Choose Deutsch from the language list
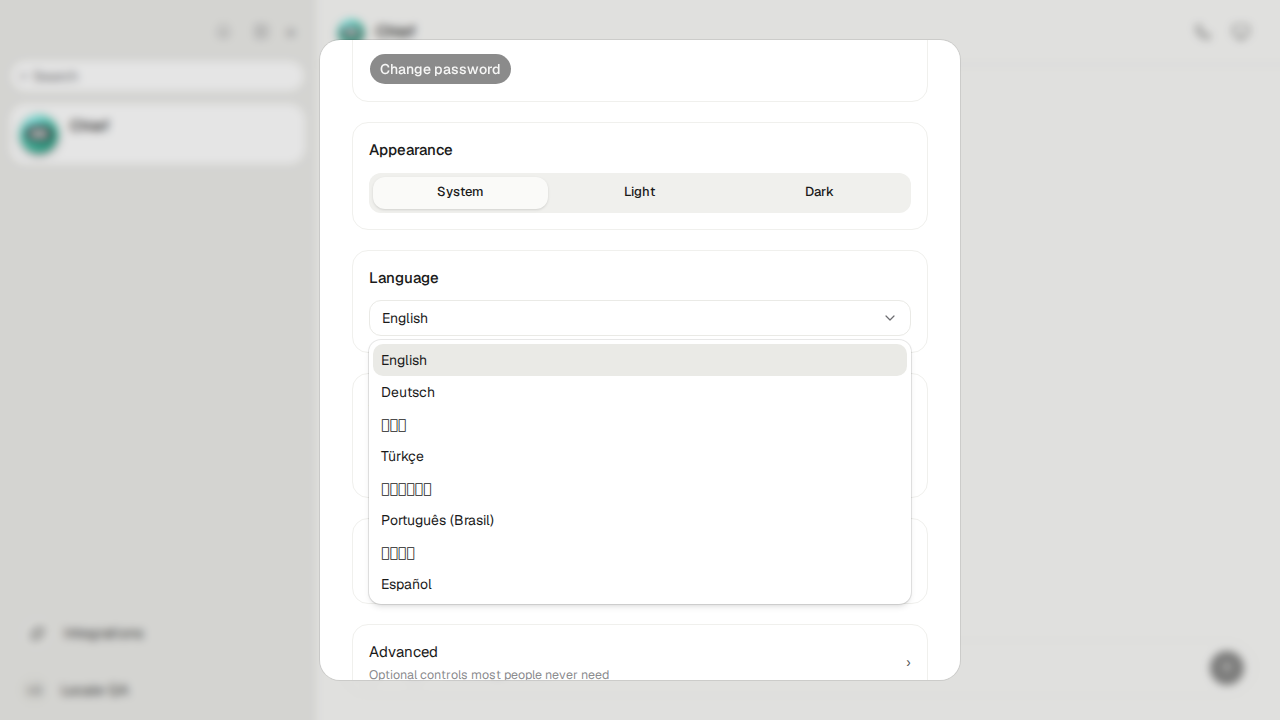The width and height of the screenshot is (1280, 720). tap(640, 392)
